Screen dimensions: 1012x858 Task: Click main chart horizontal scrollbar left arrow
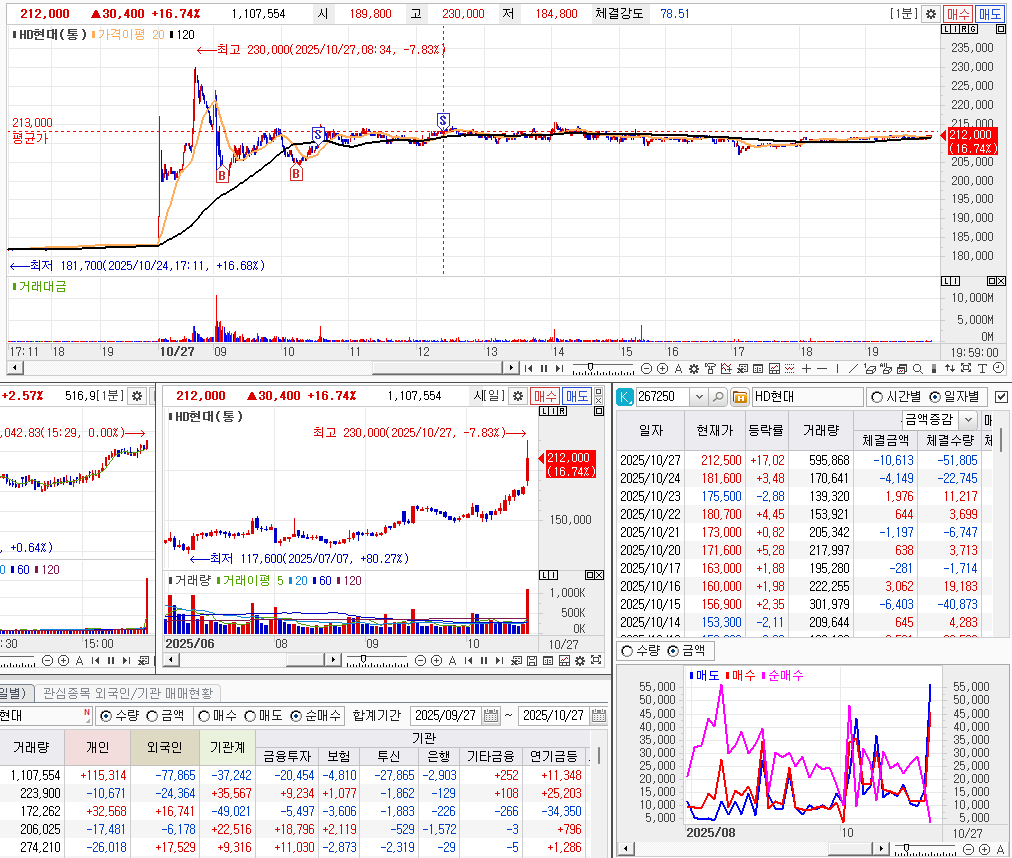15,368
